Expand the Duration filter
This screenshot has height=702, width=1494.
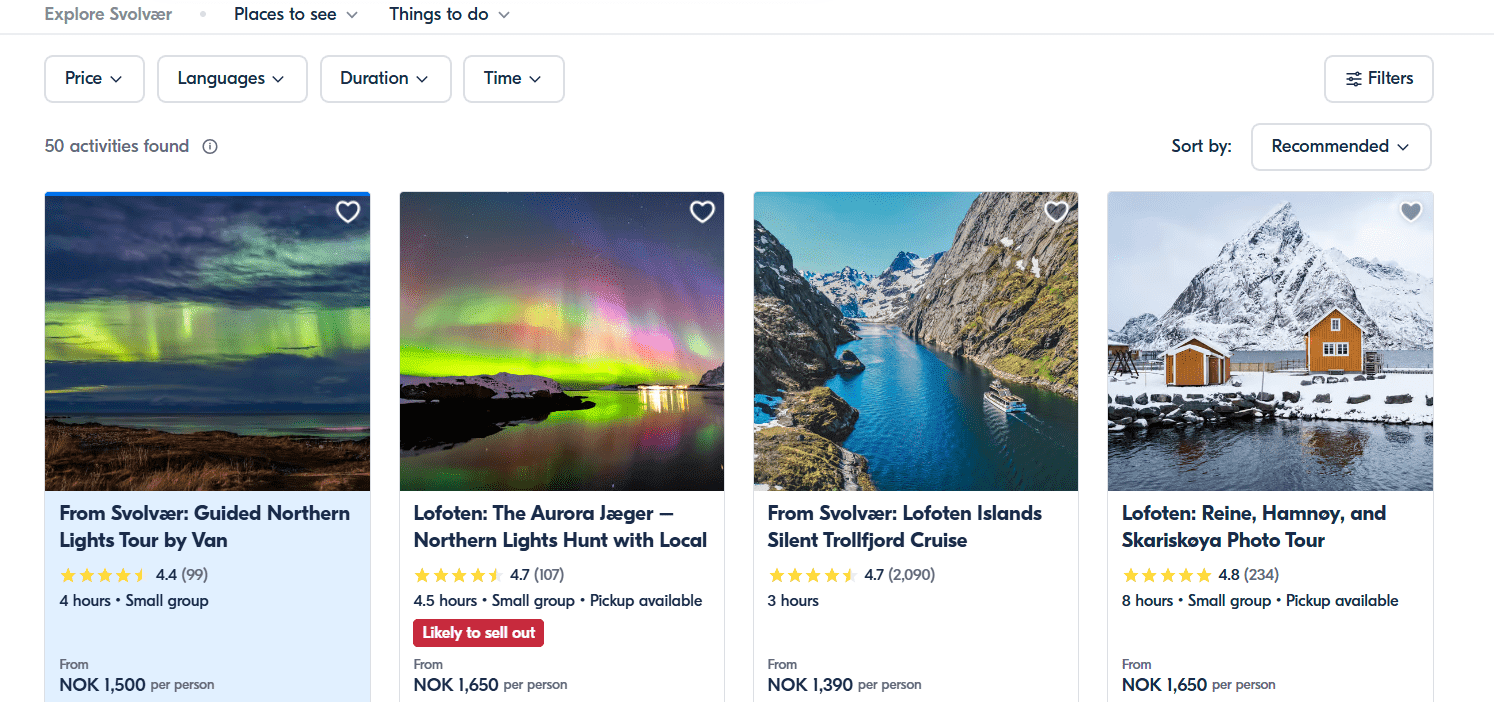pyautogui.click(x=385, y=79)
